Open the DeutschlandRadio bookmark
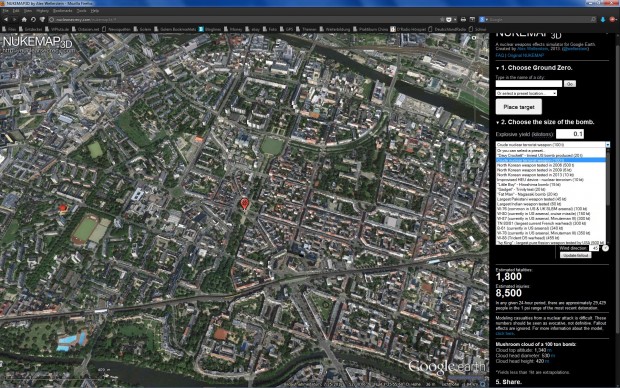 [x=448, y=29]
